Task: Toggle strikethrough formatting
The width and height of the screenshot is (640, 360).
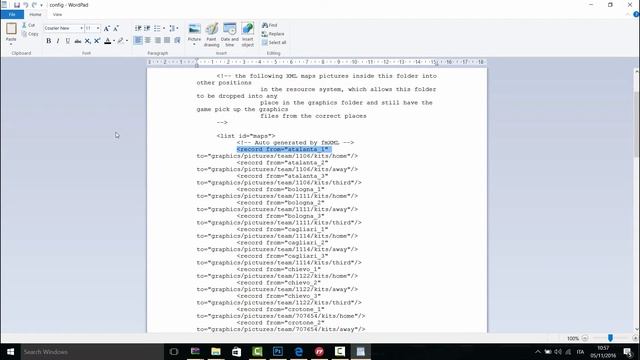Action: (x=78, y=41)
